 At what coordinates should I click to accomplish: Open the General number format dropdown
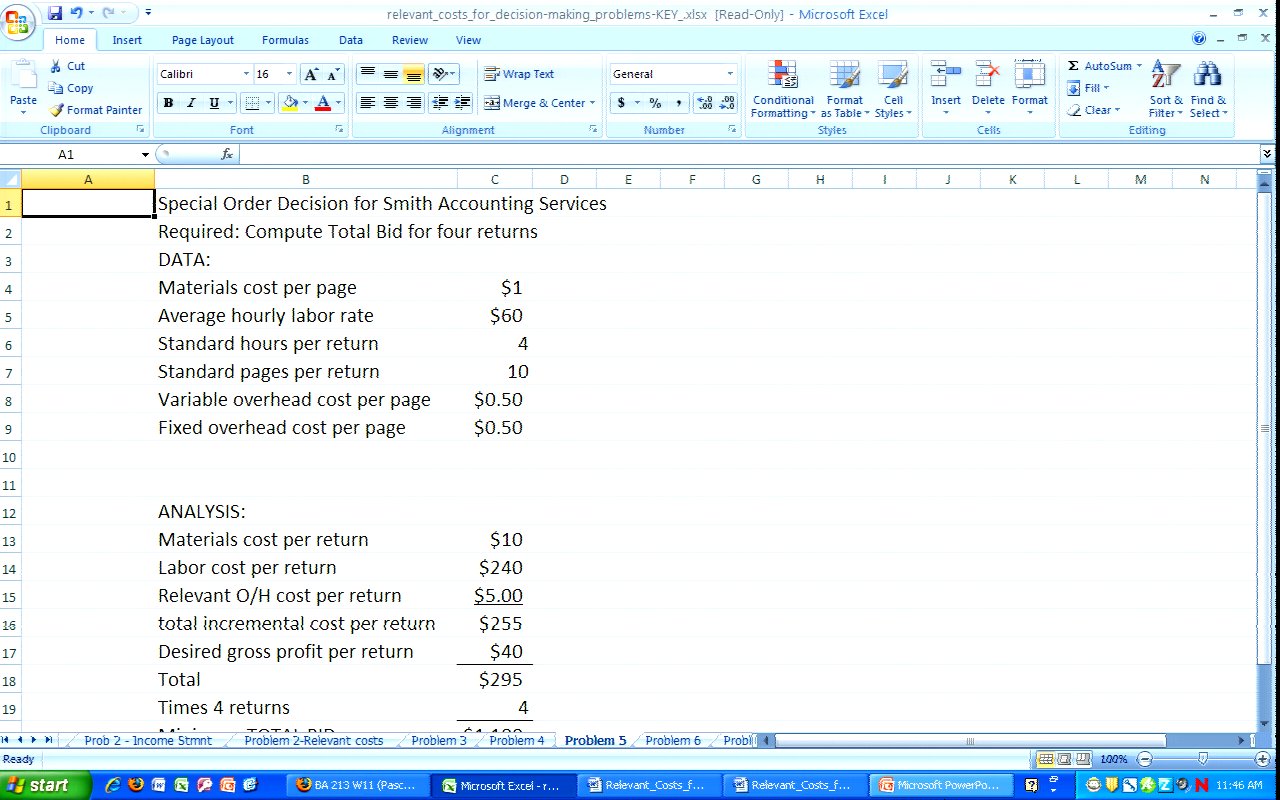[730, 74]
